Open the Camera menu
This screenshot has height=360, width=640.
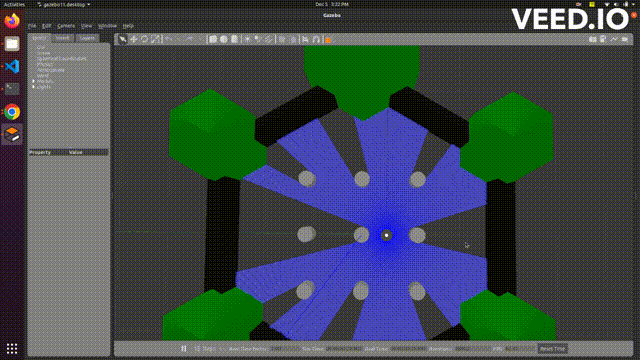[66, 26]
